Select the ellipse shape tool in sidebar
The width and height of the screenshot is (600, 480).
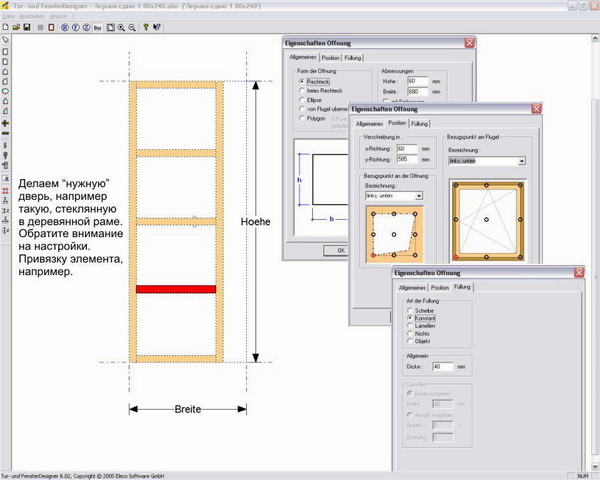coord(6,91)
